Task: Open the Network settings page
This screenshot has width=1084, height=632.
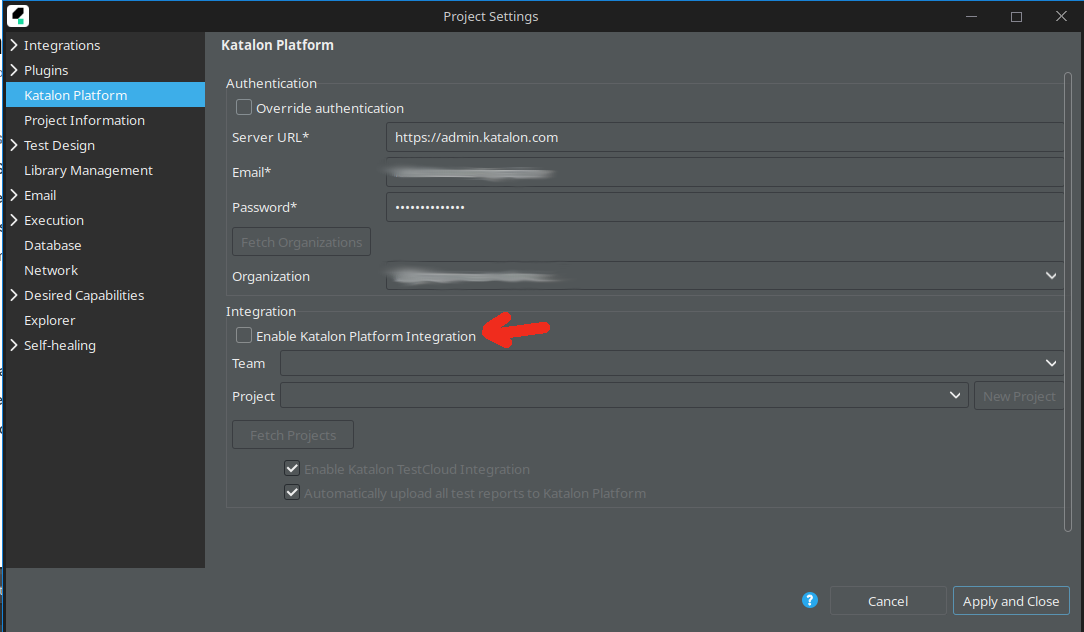Action: pyautogui.click(x=50, y=269)
